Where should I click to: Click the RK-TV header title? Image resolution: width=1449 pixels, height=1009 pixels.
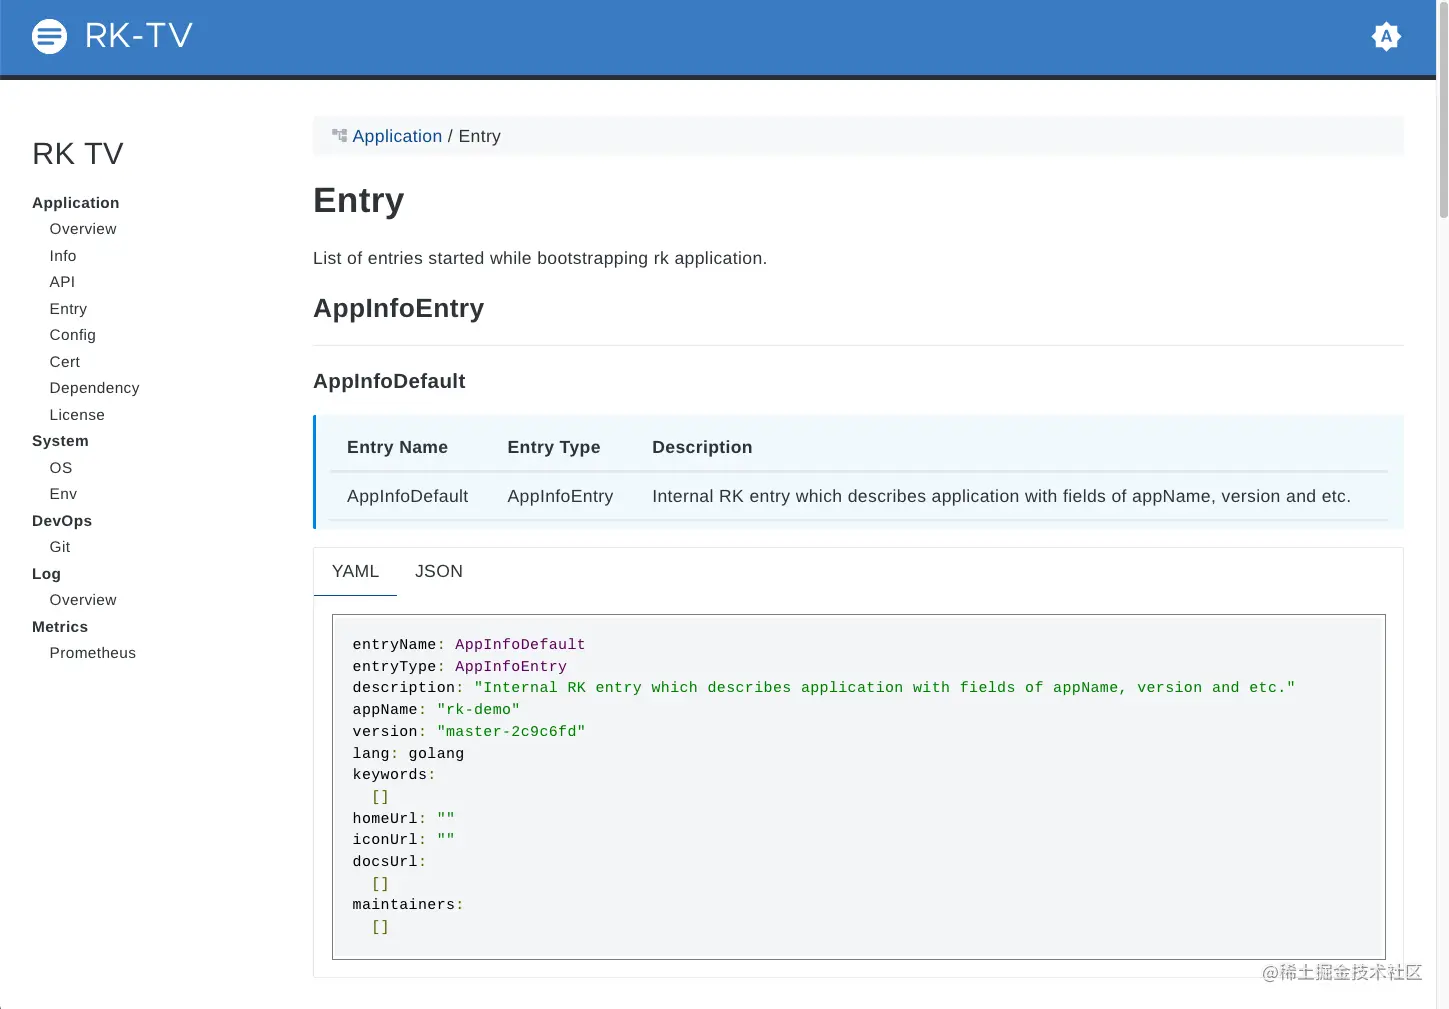(139, 36)
